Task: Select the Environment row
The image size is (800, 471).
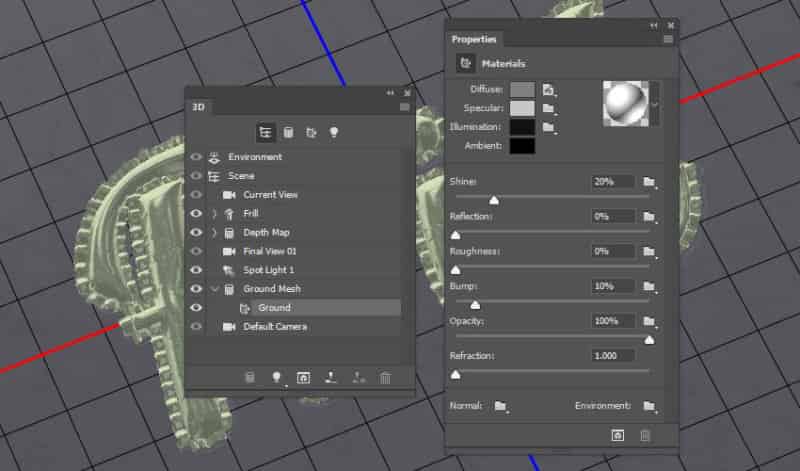Action: click(x=304, y=157)
